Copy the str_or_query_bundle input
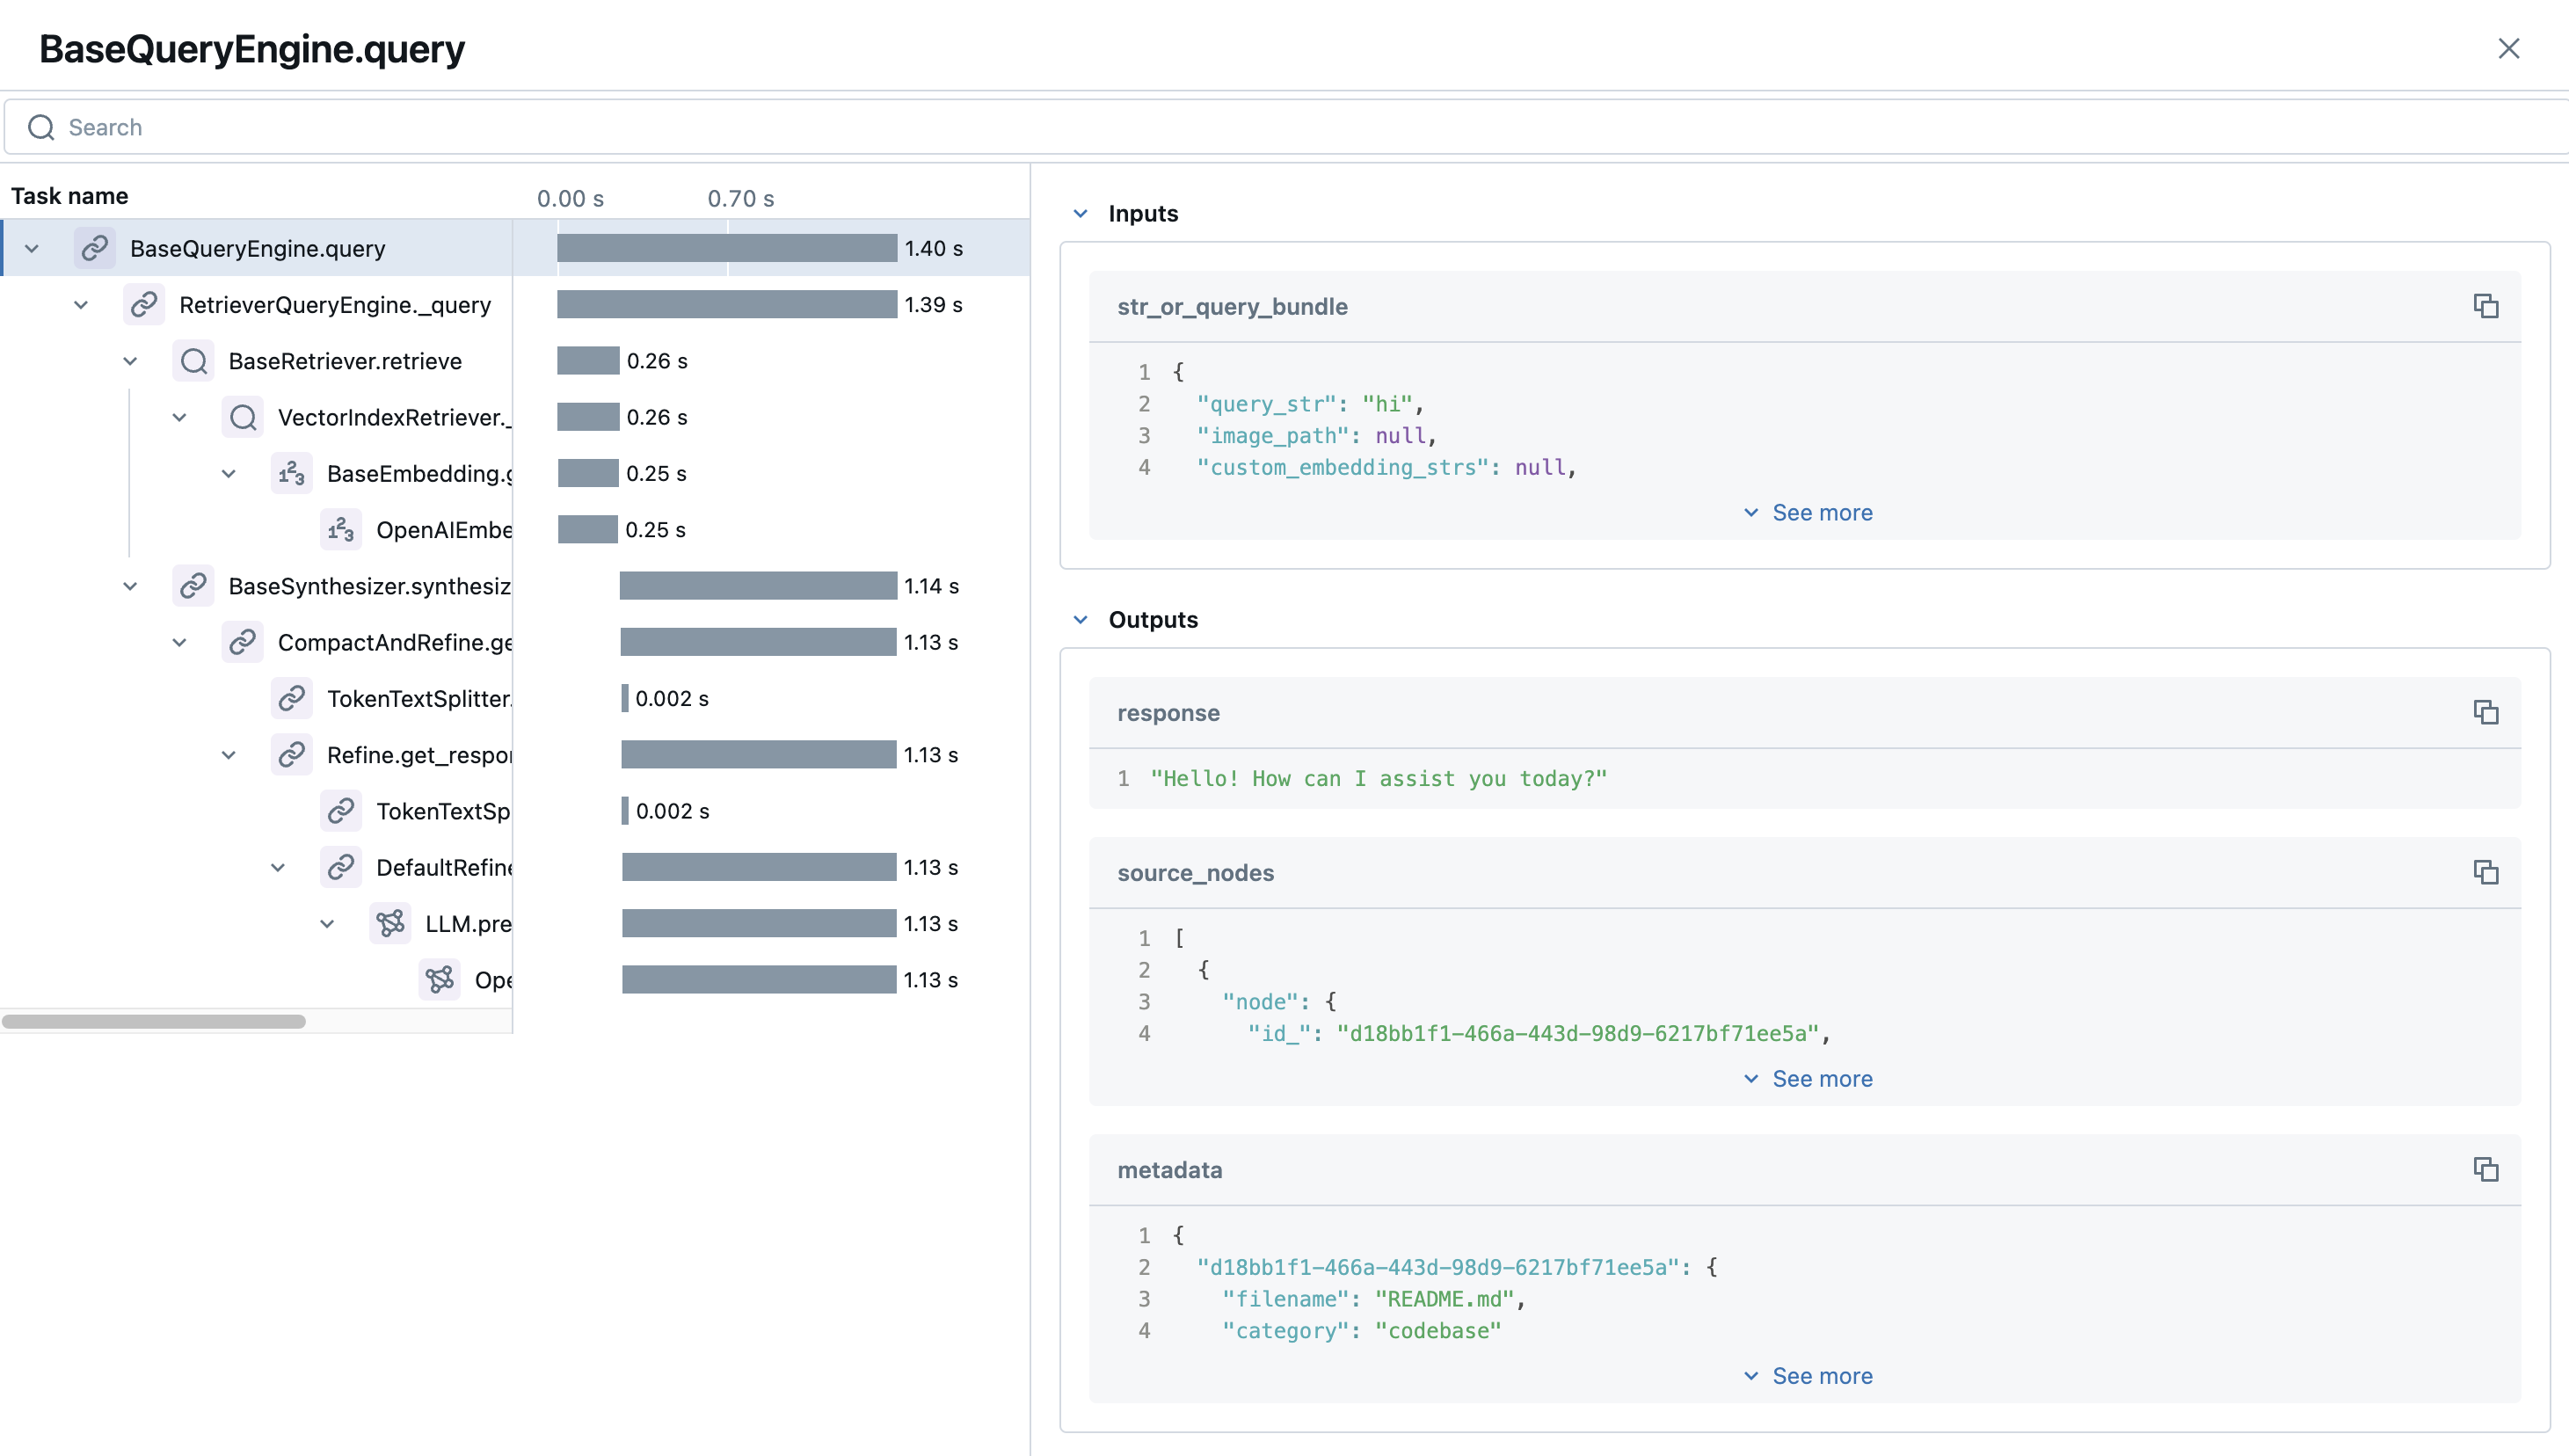The width and height of the screenshot is (2569, 1456). (2487, 306)
